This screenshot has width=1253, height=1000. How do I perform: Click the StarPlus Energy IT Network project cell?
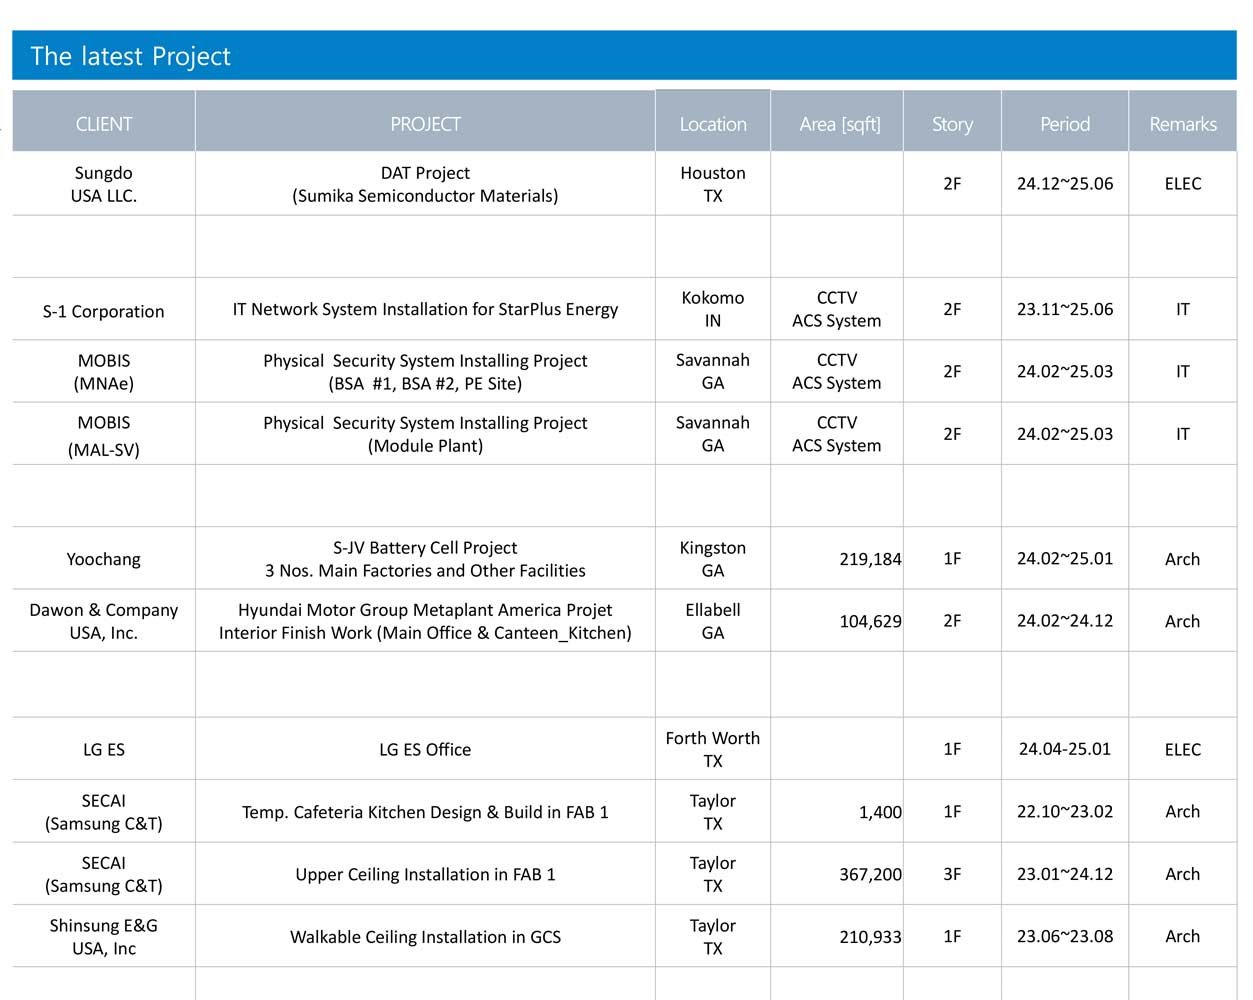(425, 310)
